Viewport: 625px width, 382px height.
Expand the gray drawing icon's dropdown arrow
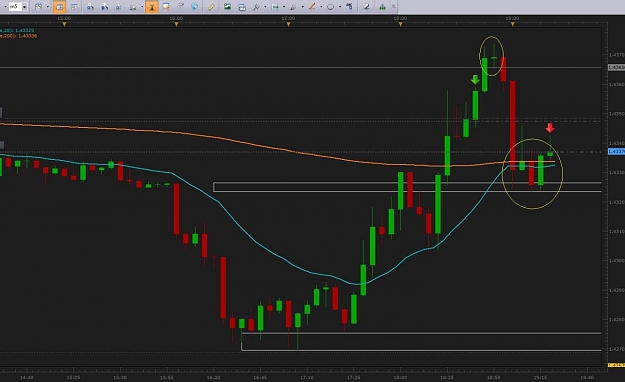click(x=303, y=7)
